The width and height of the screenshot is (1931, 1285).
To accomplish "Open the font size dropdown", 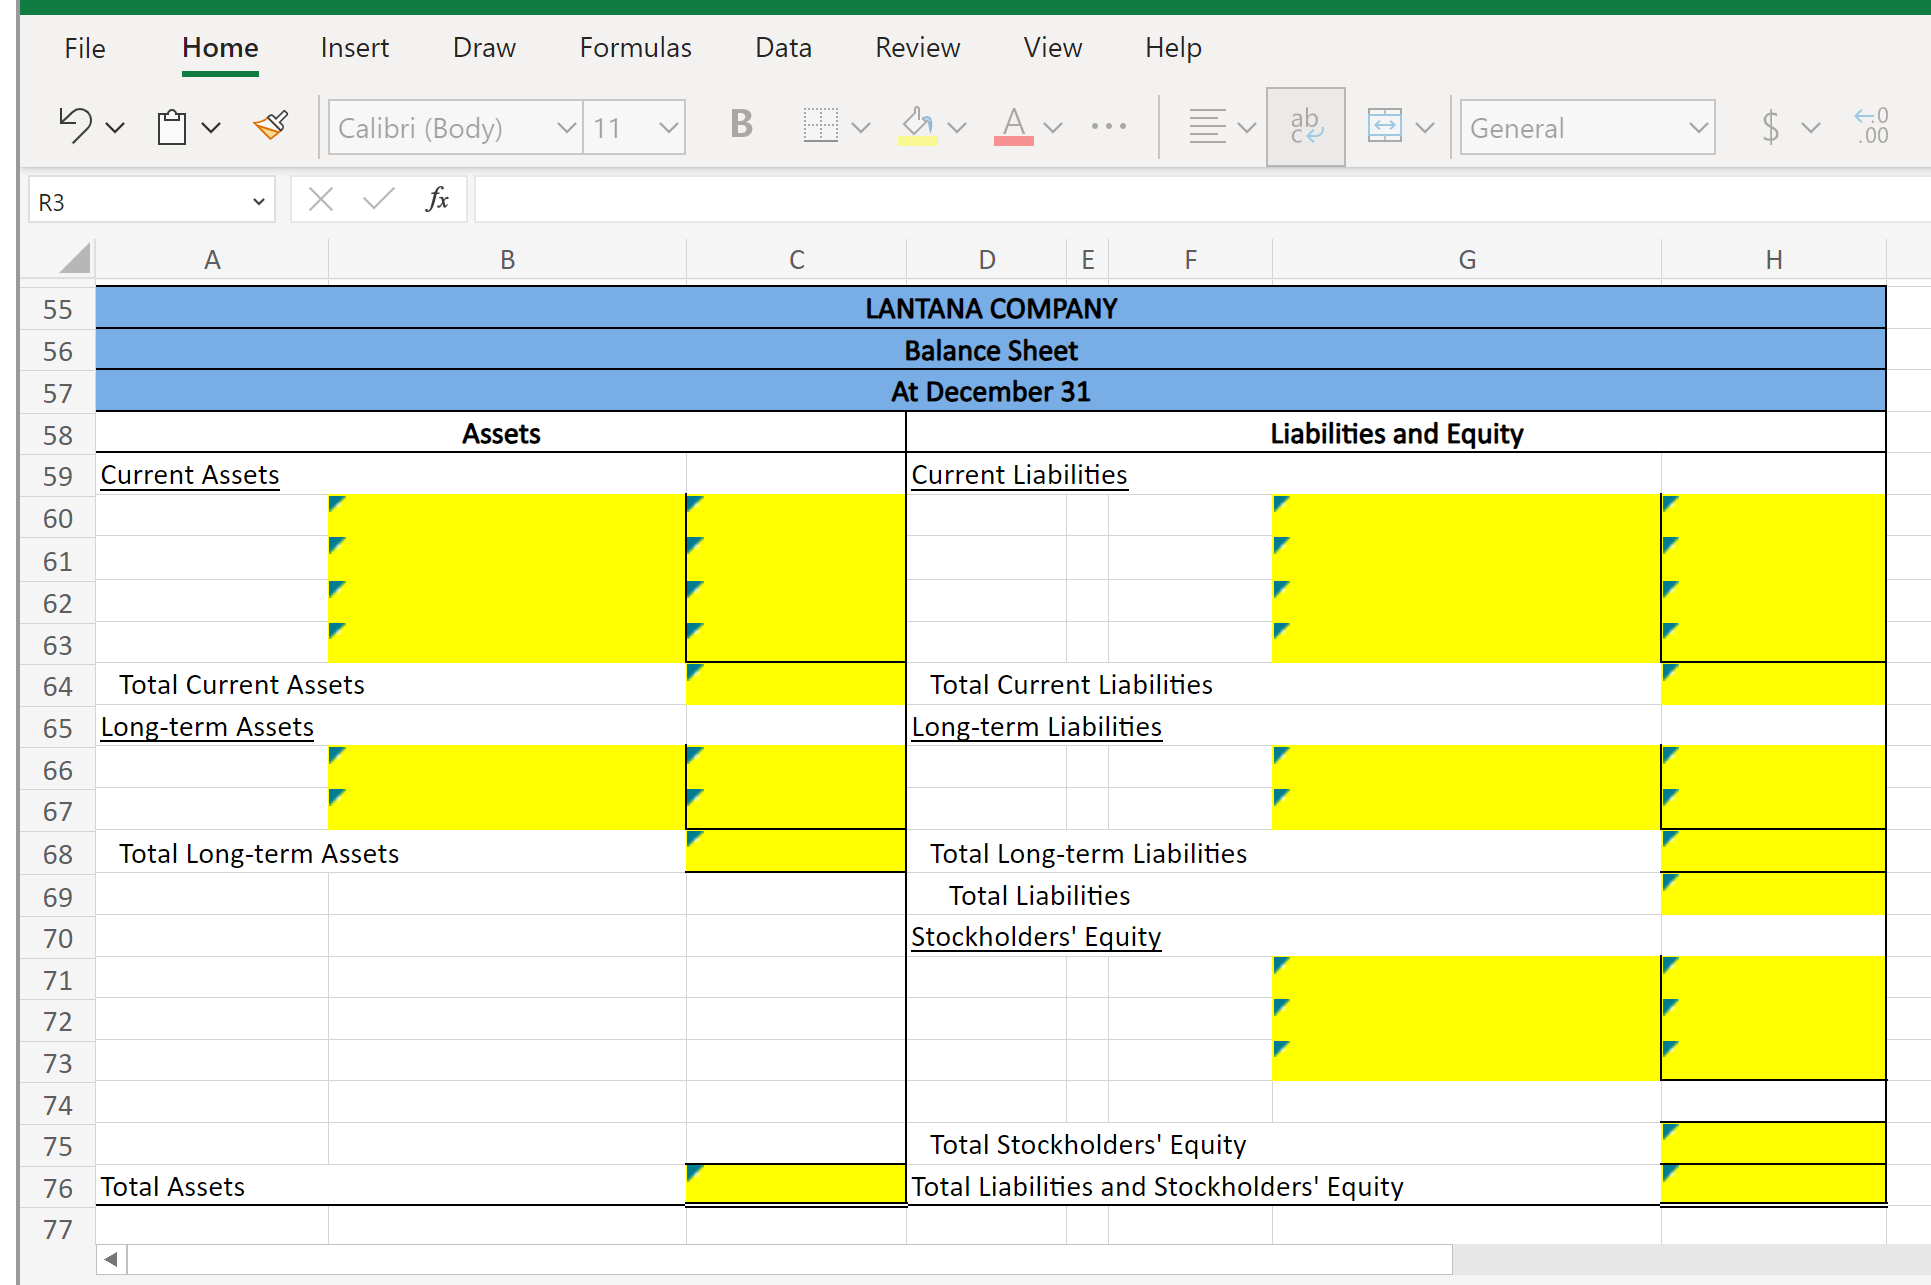I will click(667, 127).
